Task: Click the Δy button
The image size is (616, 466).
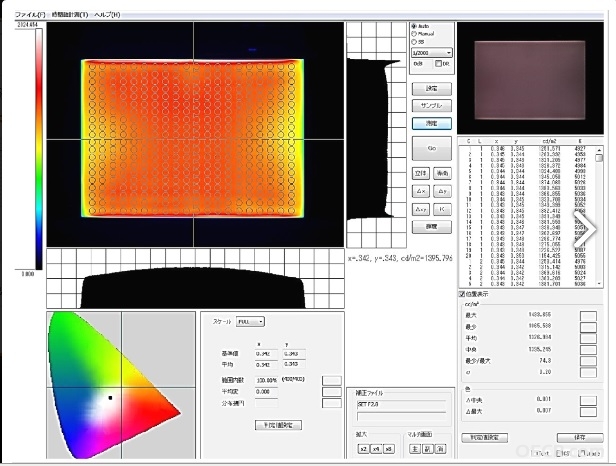Action: point(442,191)
